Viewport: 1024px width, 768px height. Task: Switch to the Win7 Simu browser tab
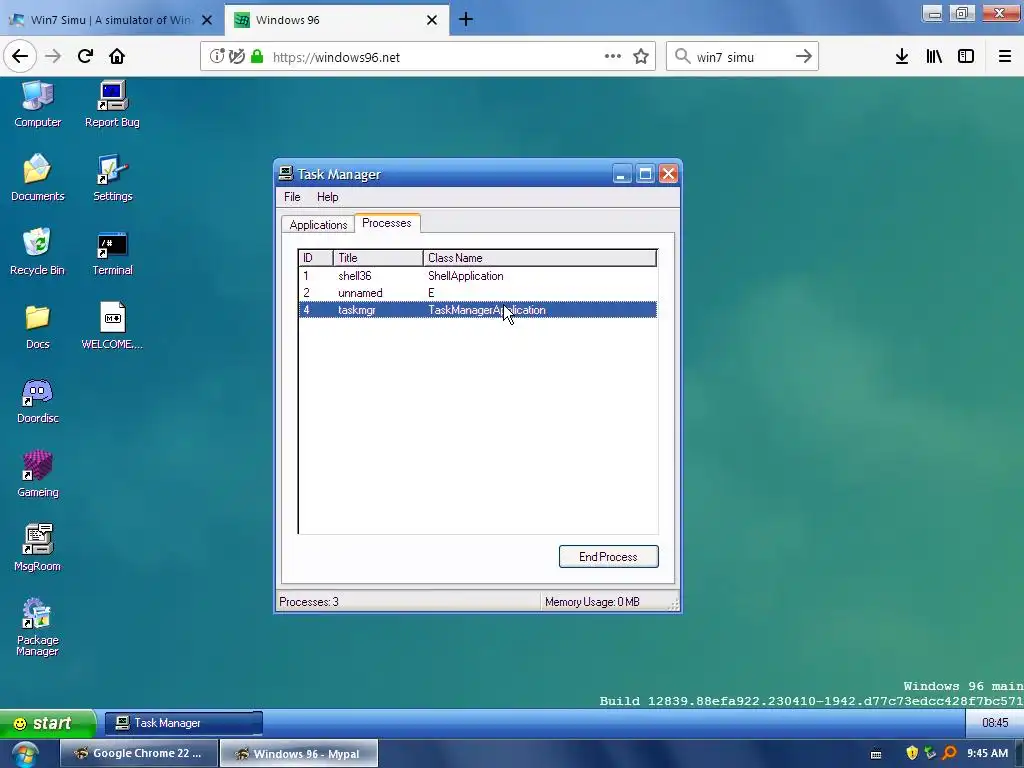111,20
